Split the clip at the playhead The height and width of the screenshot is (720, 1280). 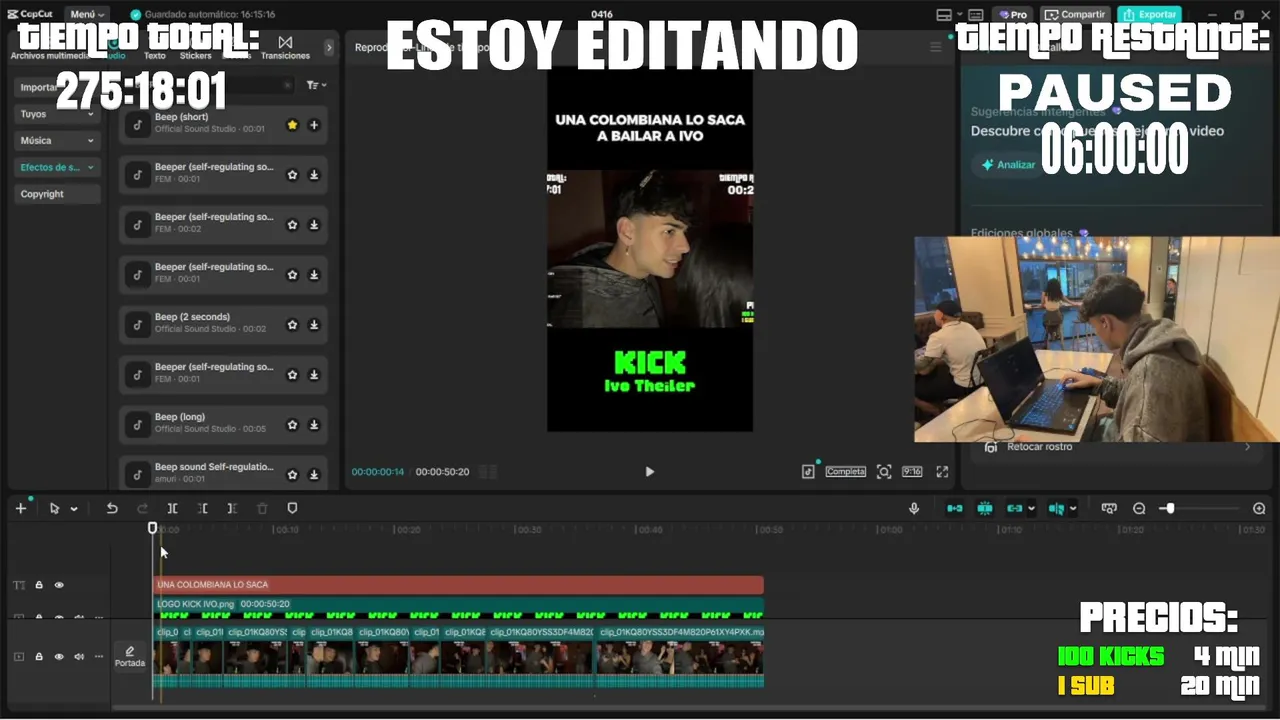click(x=172, y=508)
